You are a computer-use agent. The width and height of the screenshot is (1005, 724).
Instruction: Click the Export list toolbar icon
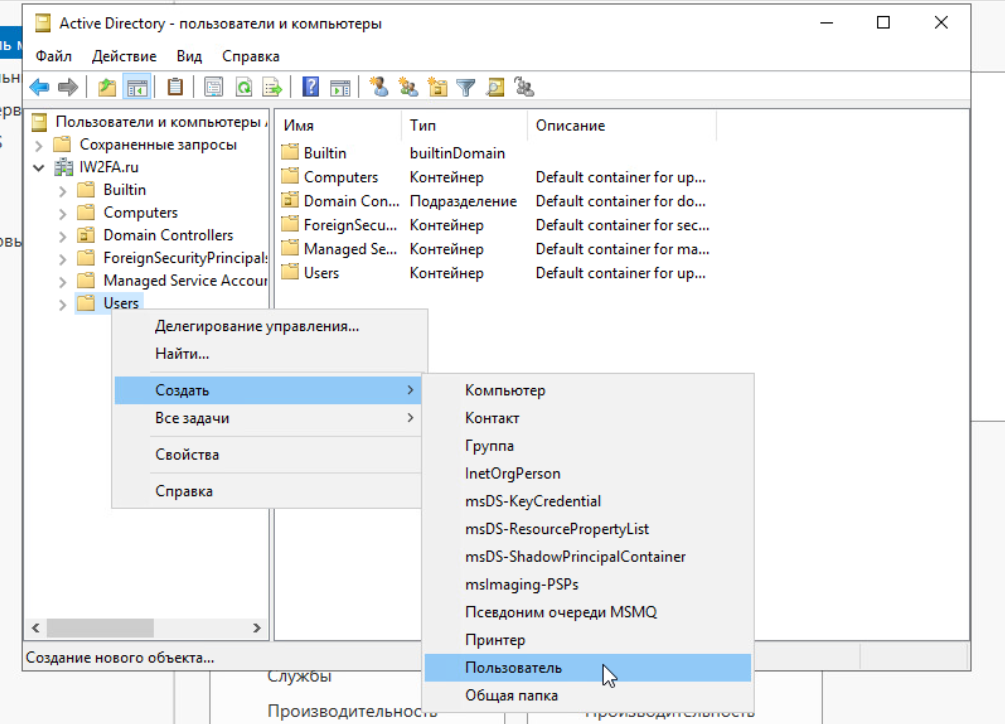pyautogui.click(x=271, y=87)
